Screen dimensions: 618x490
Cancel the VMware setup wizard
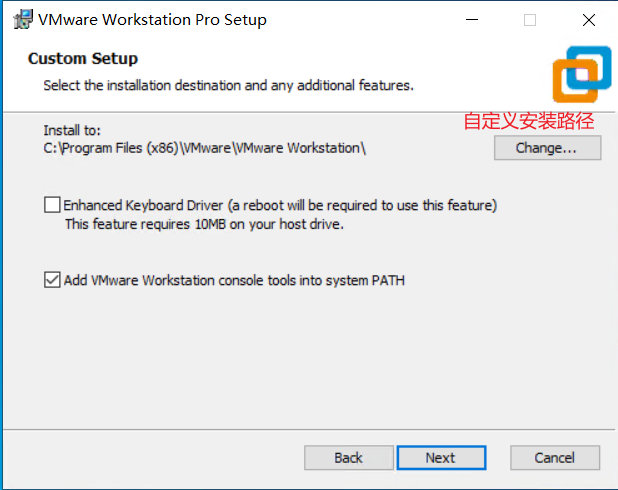click(554, 458)
